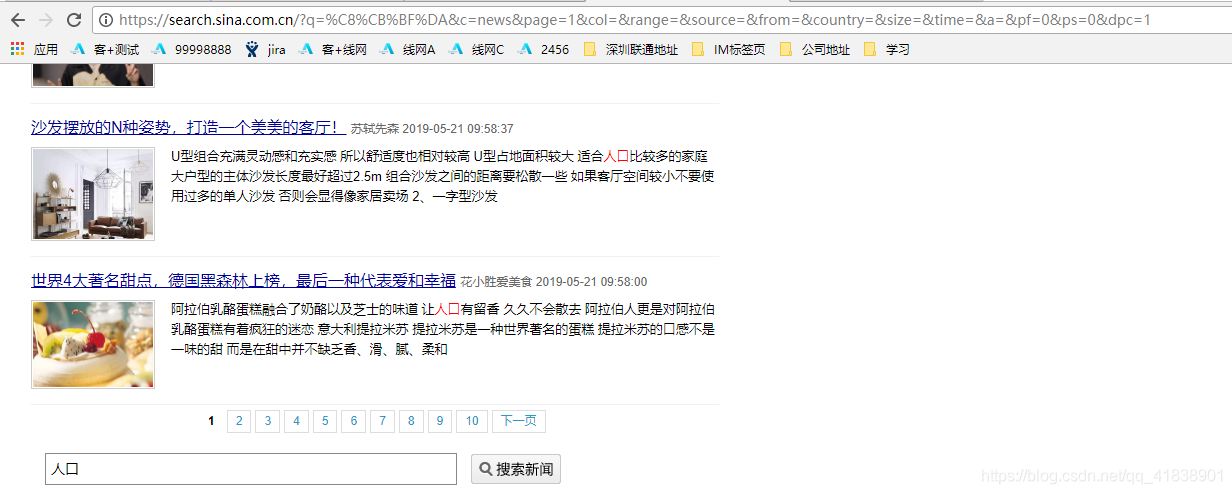This screenshot has width=1232, height=494.
Task: Go to results page 9
Action: (440, 421)
